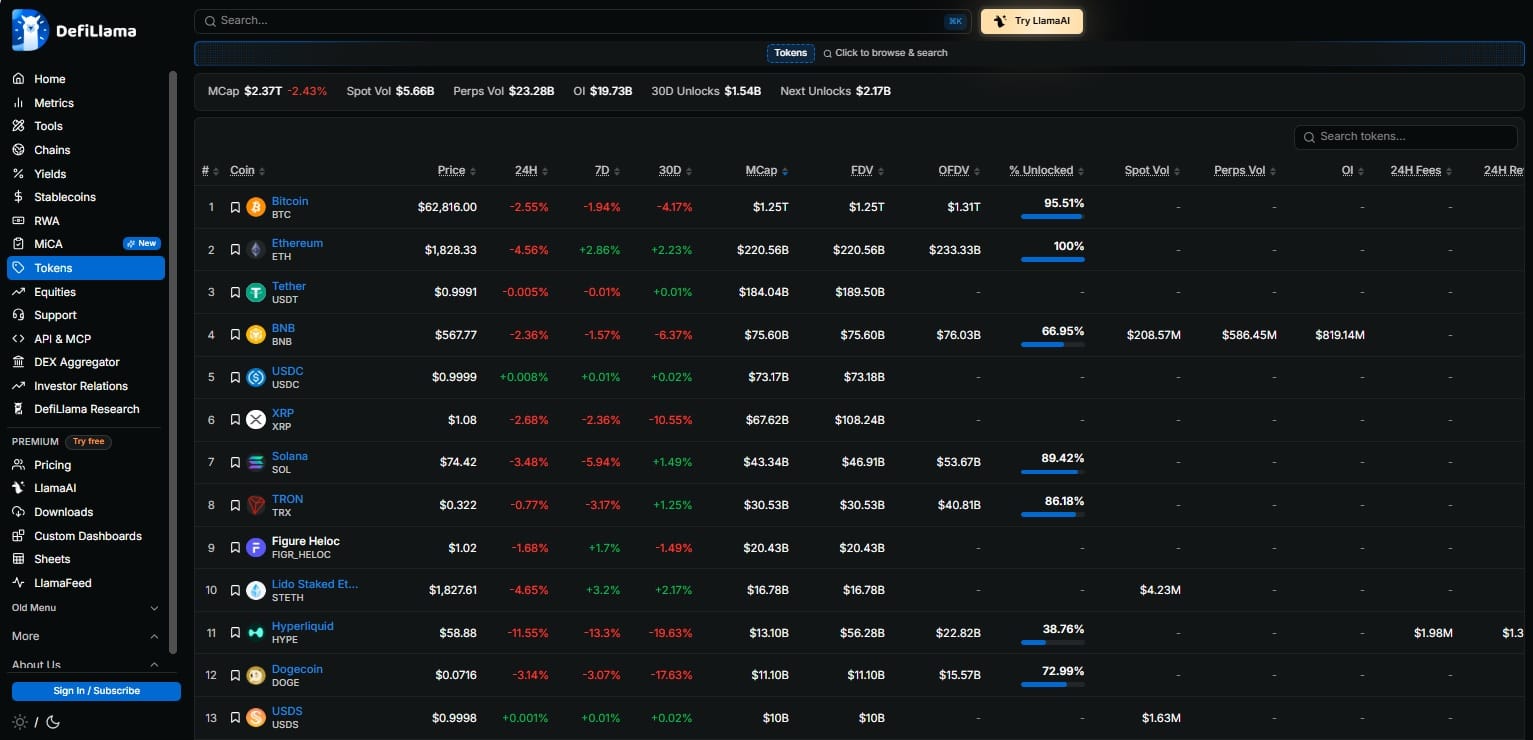Click the DefiLlama logo icon
Image resolution: width=1533 pixels, height=740 pixels.
tap(30, 30)
